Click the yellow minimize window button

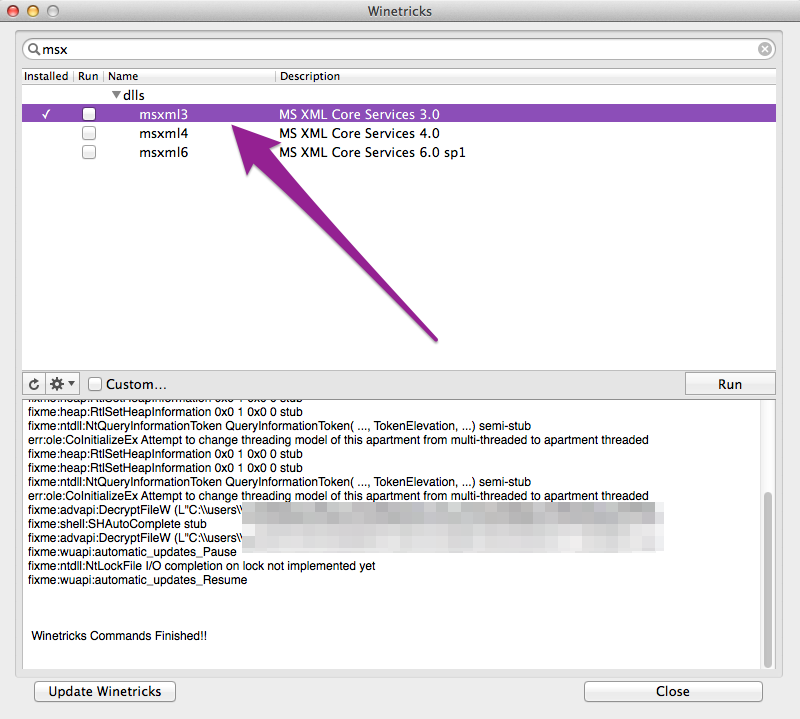pos(33,11)
